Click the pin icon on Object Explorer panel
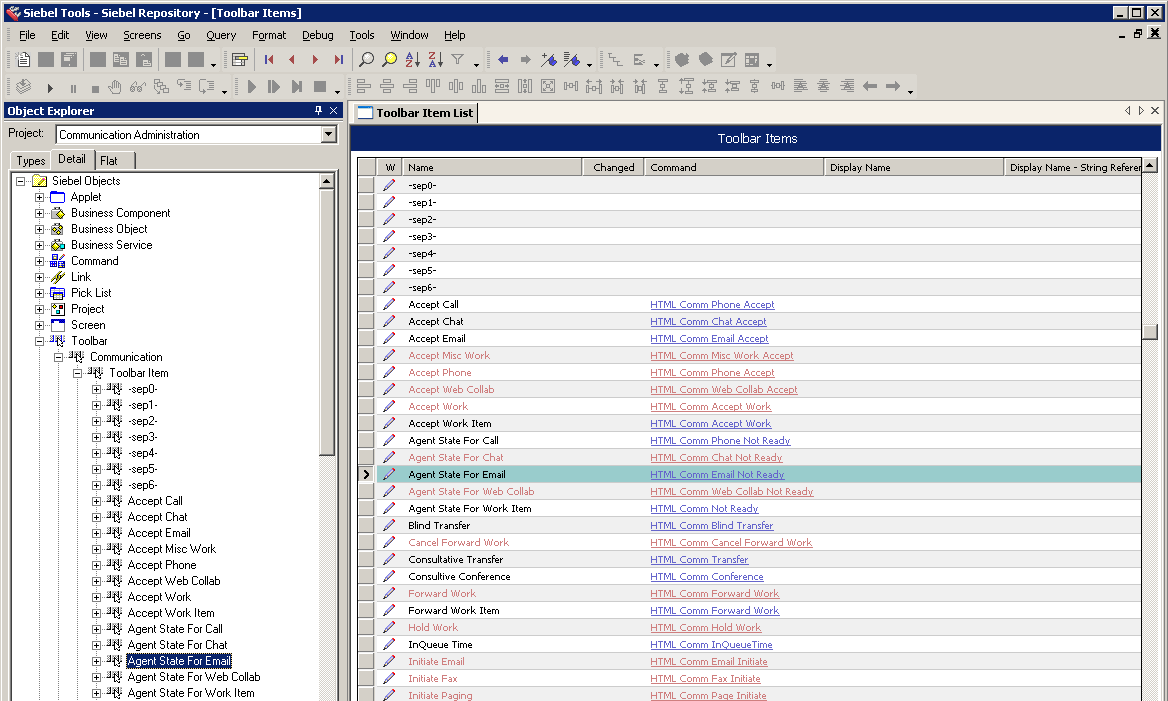This screenshot has width=1168, height=701. (319, 111)
